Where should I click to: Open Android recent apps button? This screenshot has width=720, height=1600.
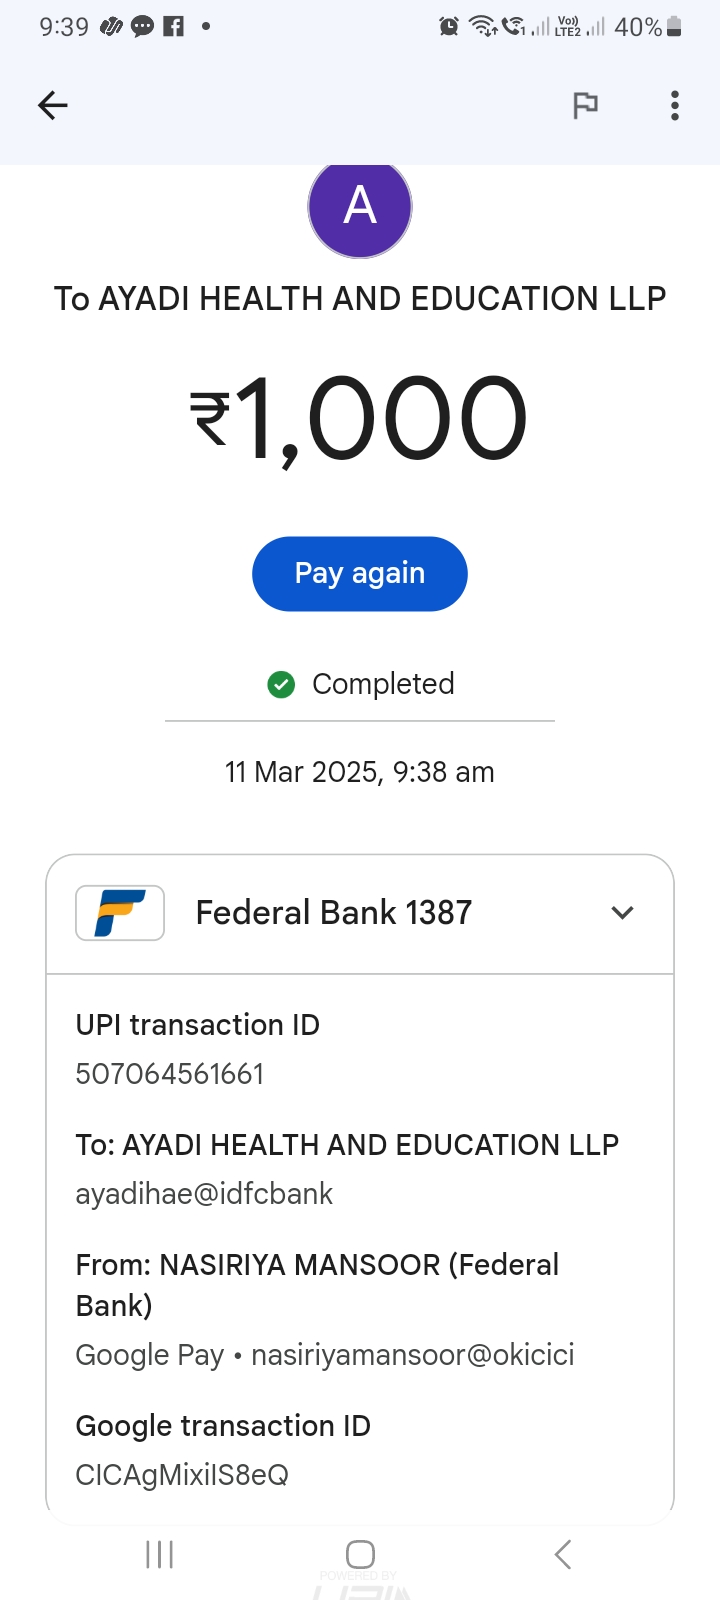click(x=160, y=1554)
